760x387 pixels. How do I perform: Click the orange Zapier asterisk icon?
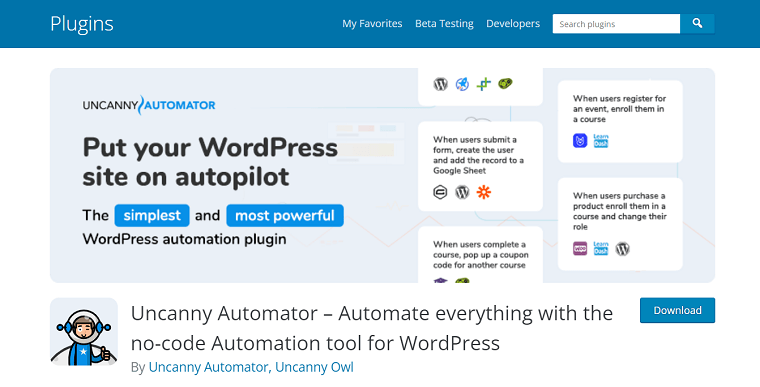click(484, 192)
